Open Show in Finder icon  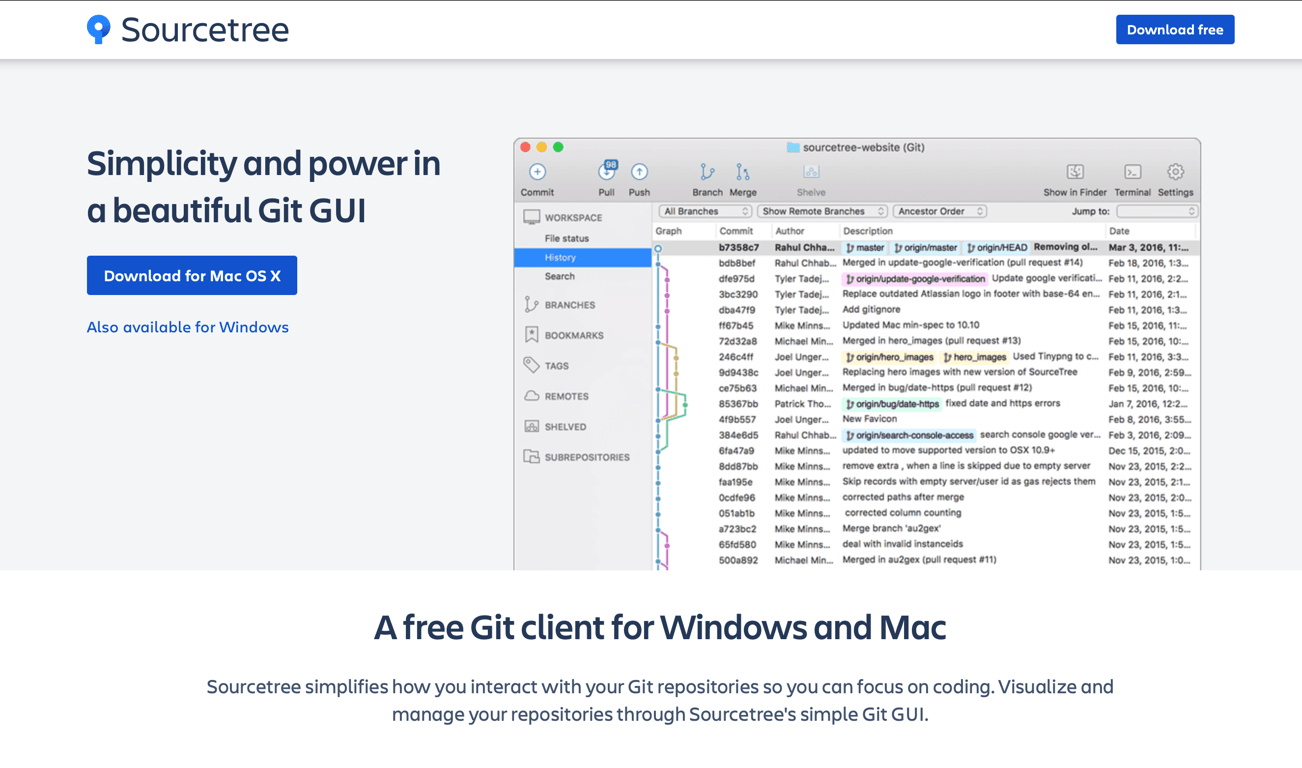pyautogui.click(x=1075, y=172)
